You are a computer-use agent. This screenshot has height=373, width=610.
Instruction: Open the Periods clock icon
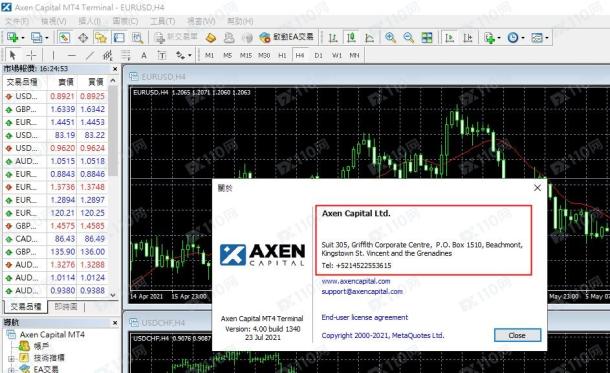point(513,38)
